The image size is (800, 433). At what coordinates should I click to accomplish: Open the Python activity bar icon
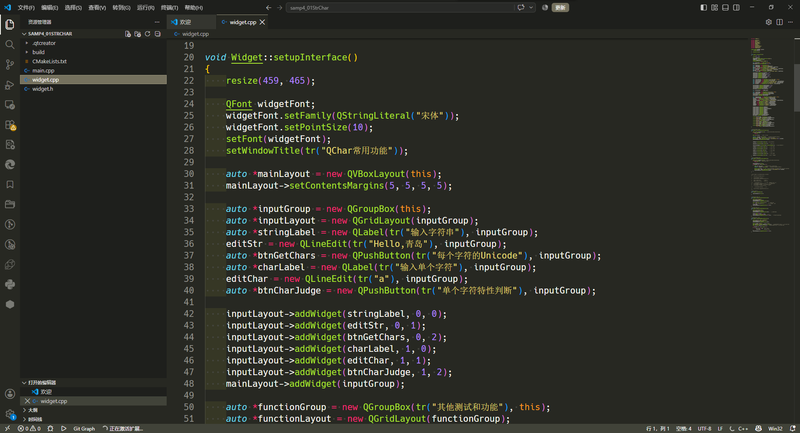coord(10,285)
